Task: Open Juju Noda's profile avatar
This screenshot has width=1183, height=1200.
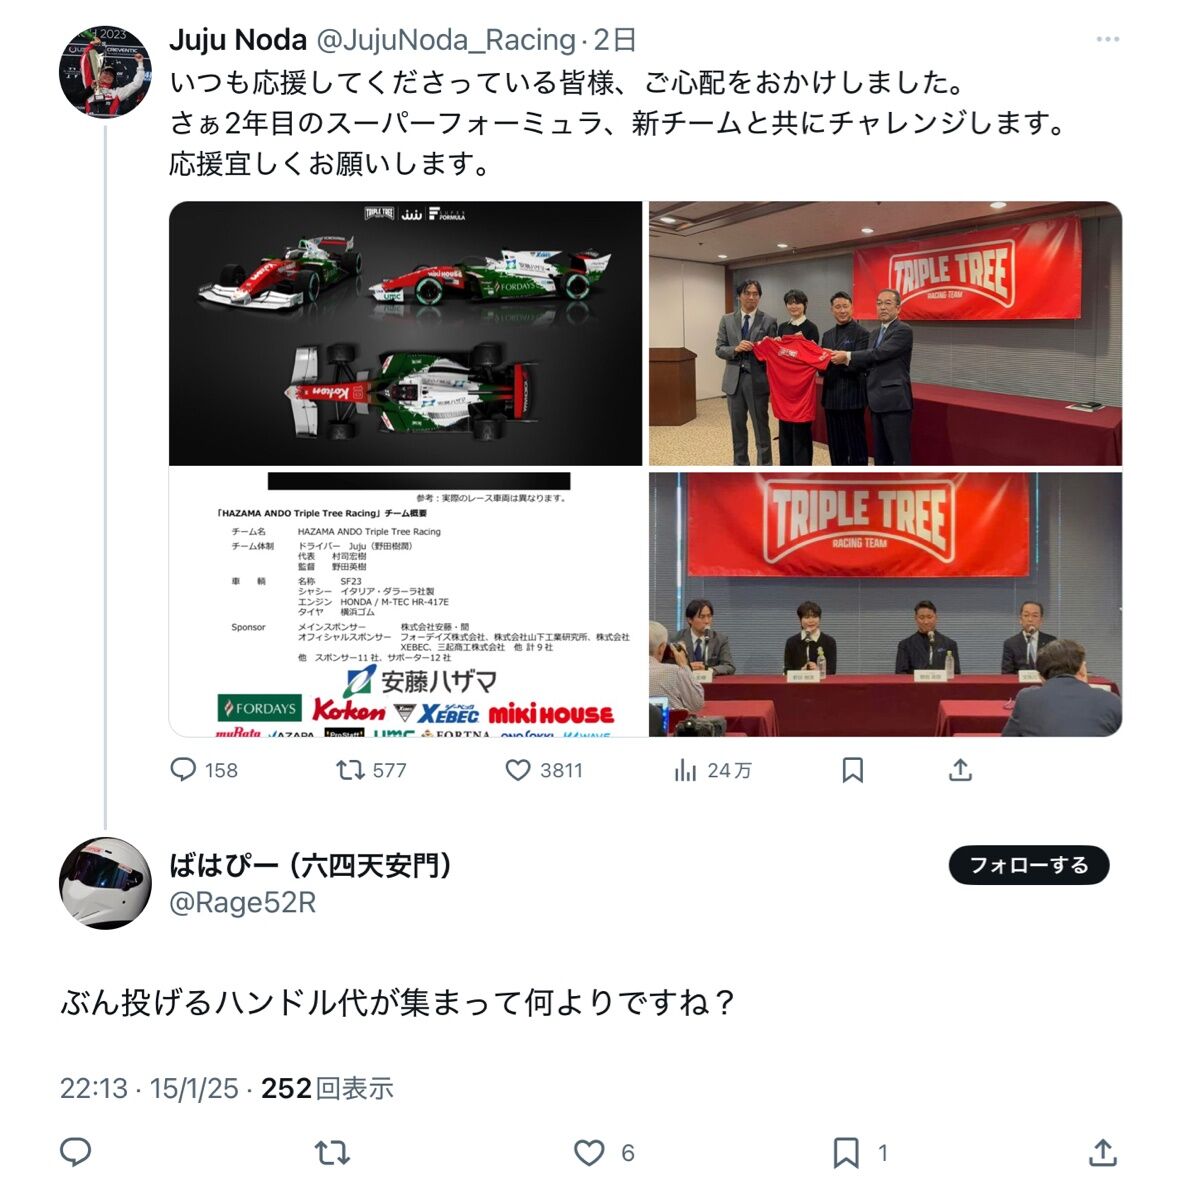Action: coord(105,72)
